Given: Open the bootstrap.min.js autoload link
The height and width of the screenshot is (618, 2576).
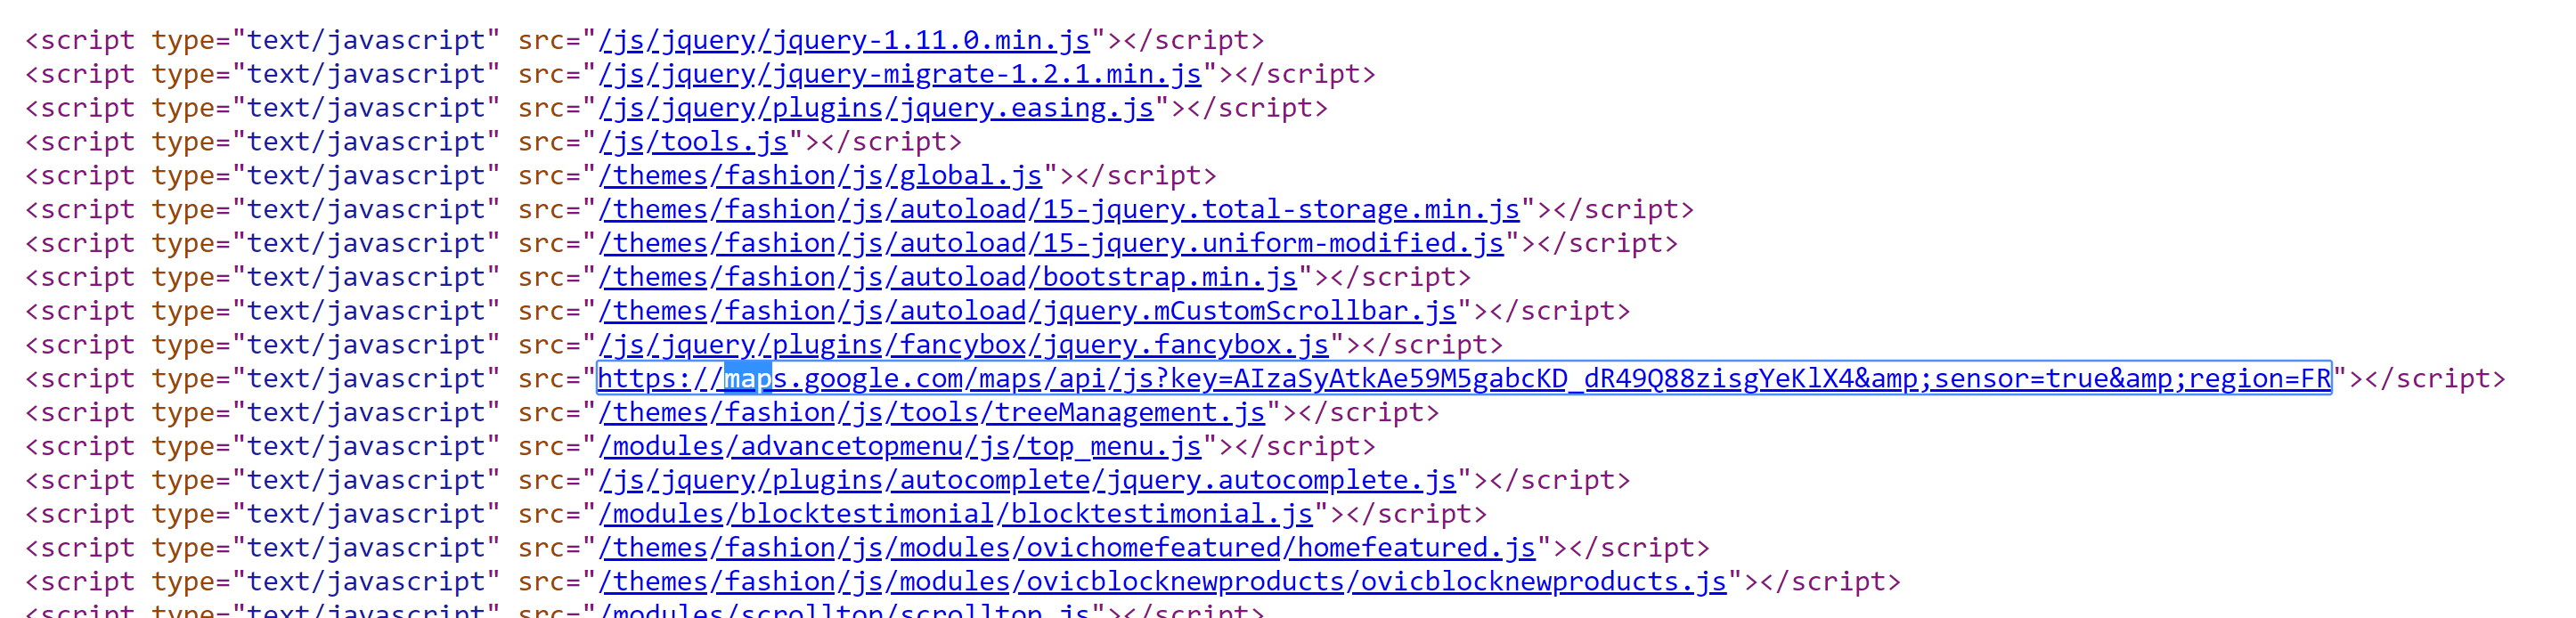Looking at the screenshot, I should 948,277.
